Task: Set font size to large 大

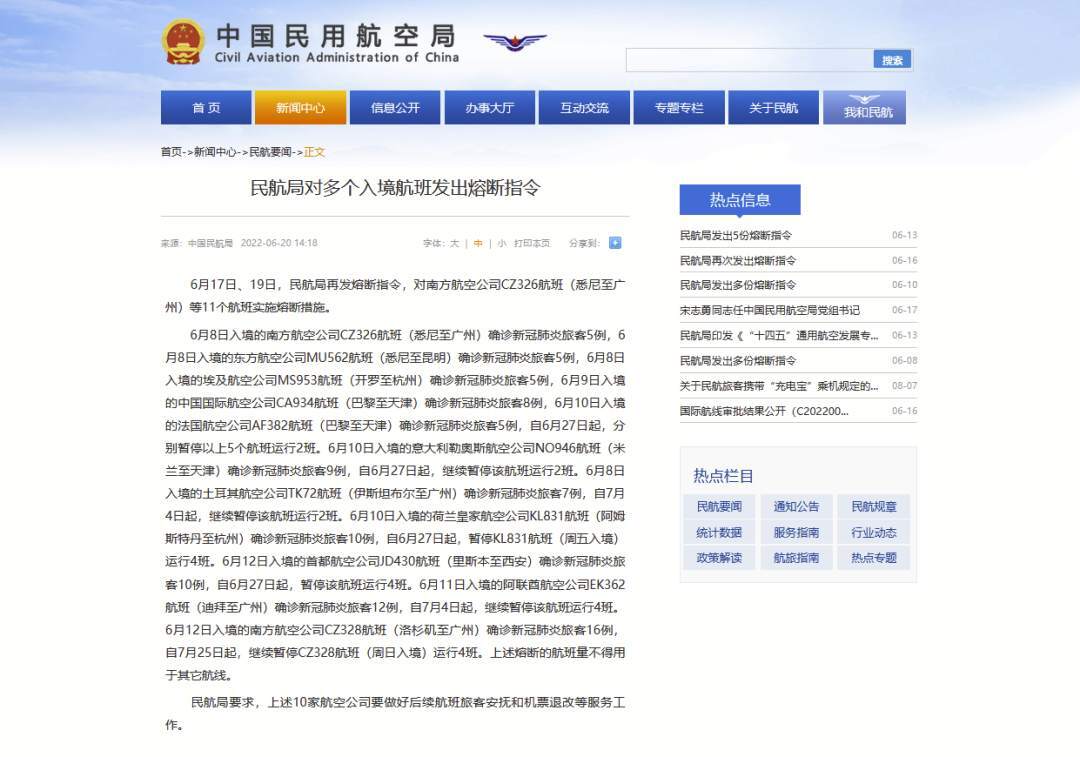Action: coord(455,243)
